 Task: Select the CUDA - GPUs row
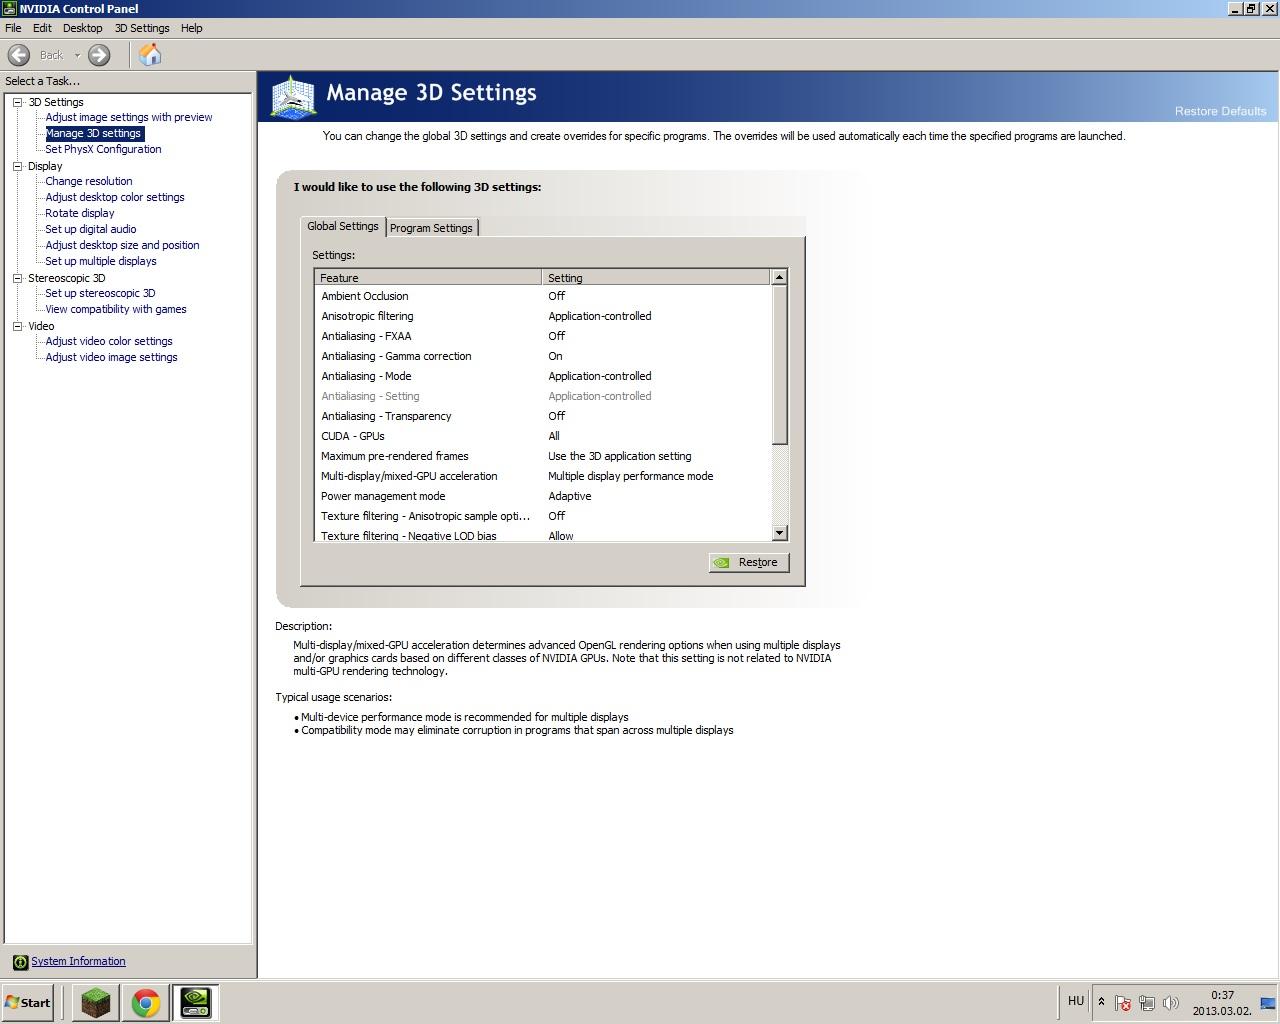coord(543,436)
